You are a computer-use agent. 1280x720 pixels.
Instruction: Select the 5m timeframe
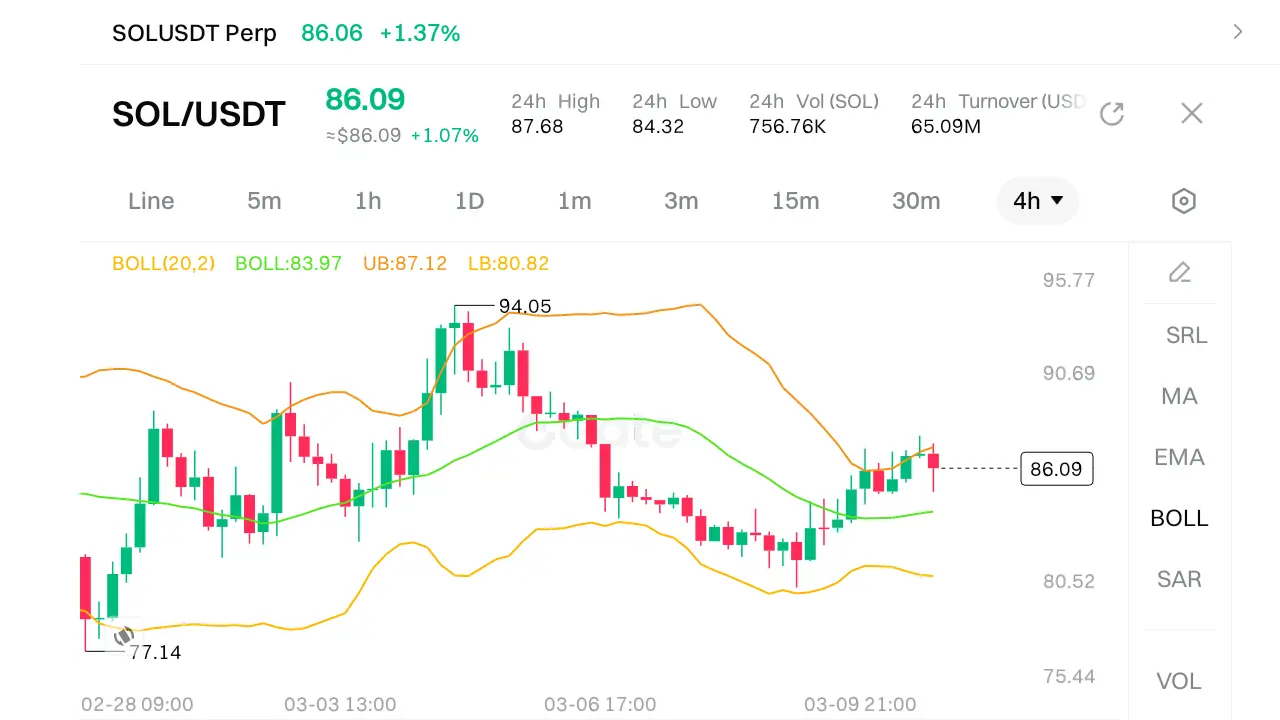tap(264, 201)
